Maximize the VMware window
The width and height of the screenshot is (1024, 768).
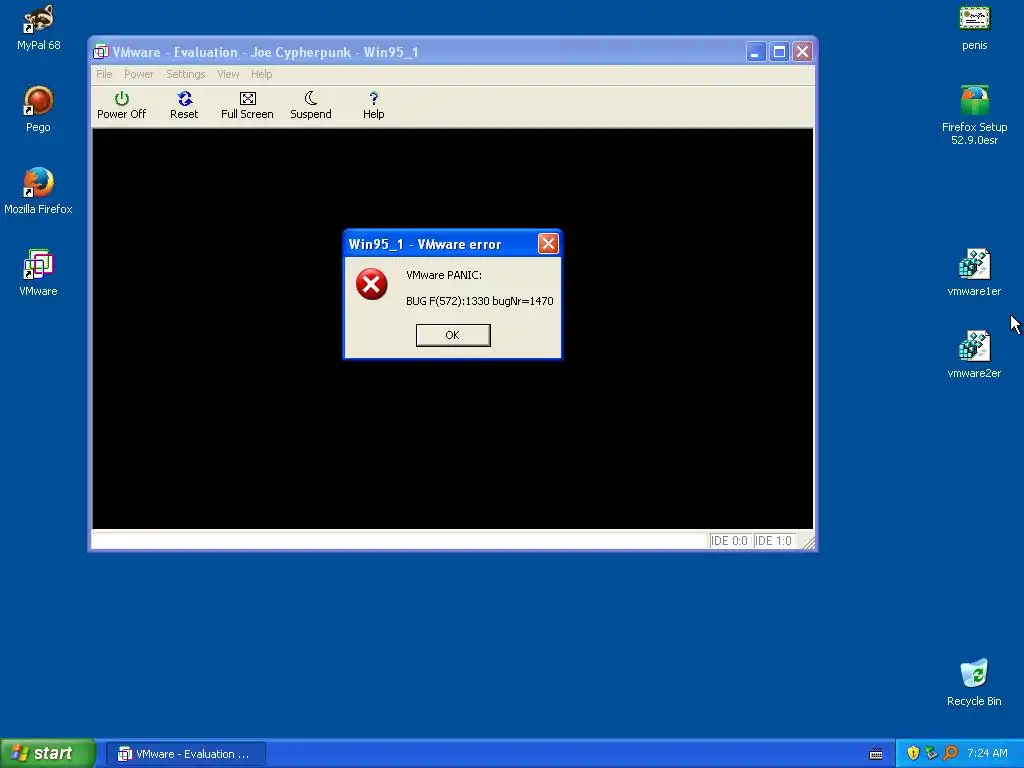[x=779, y=52]
